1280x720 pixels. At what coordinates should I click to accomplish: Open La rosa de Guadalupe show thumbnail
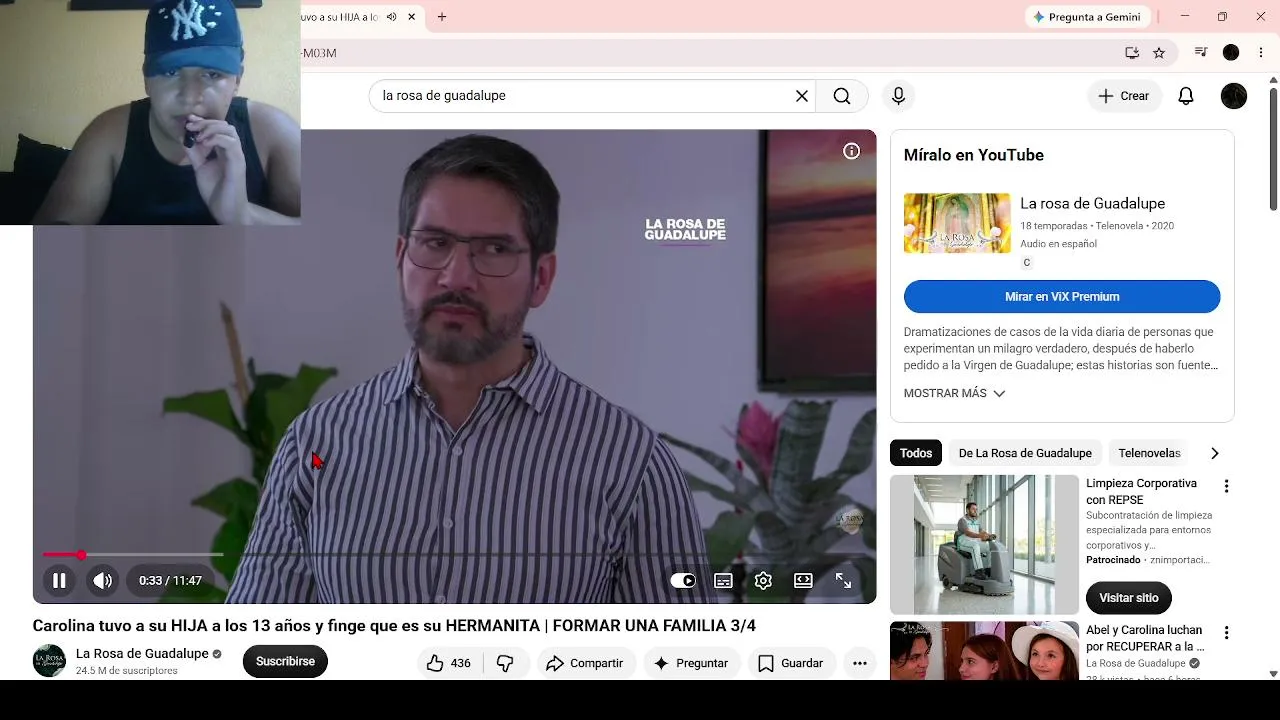click(x=957, y=223)
